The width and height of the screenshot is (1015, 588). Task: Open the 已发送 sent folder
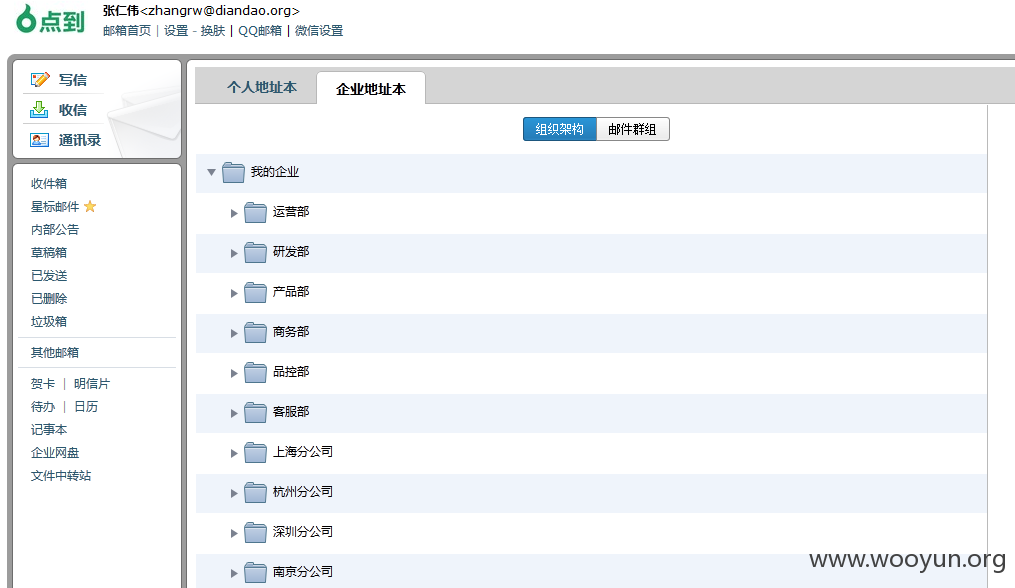49,276
